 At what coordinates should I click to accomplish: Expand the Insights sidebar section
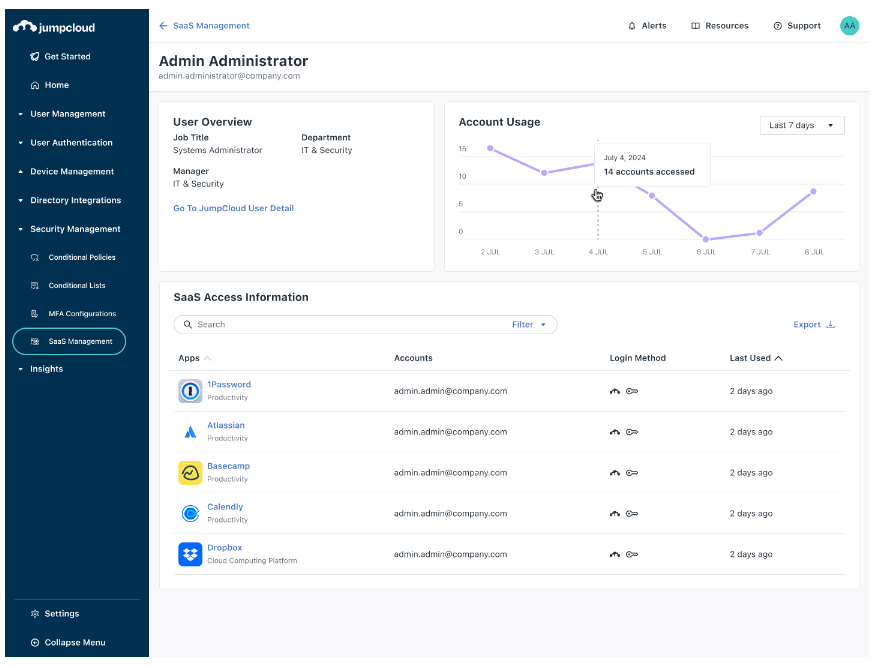tap(46, 369)
